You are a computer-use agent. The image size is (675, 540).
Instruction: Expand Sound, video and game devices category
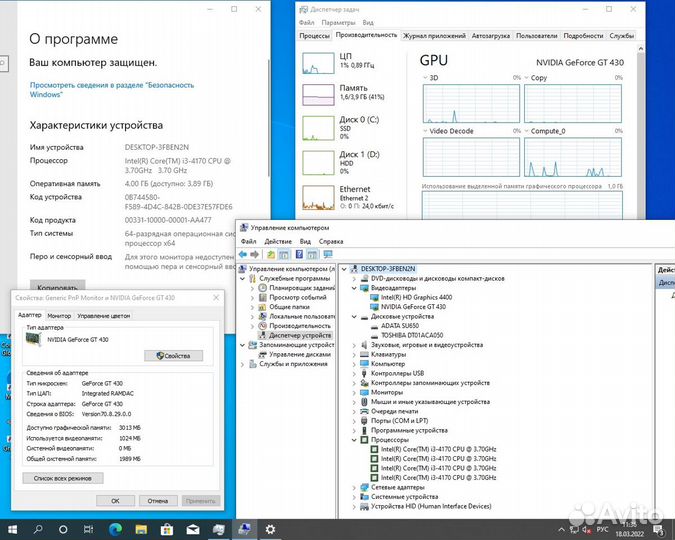point(354,345)
